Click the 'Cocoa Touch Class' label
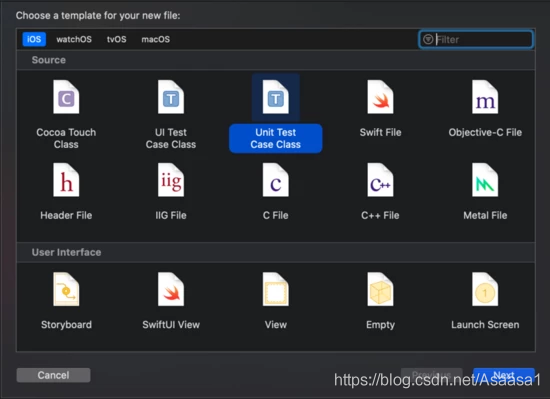 66,138
